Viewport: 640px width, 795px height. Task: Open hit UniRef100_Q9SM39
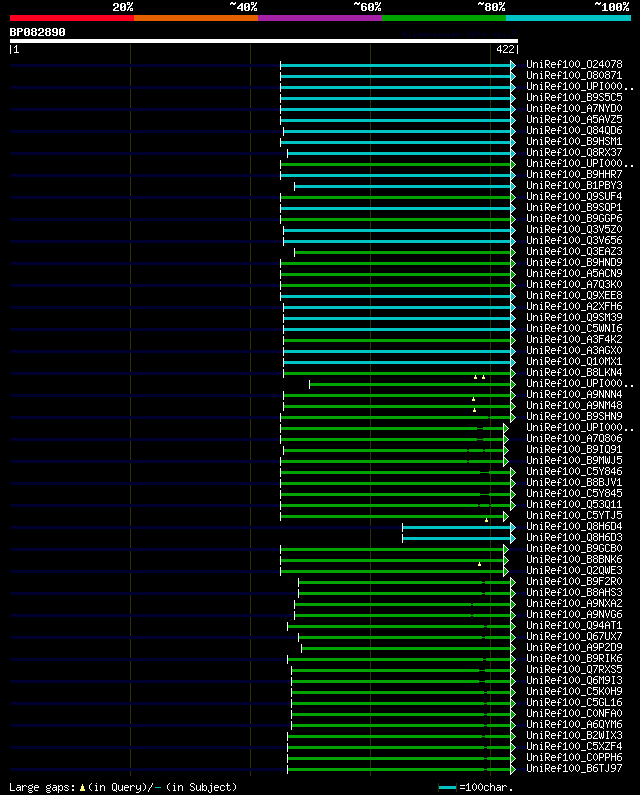click(x=574, y=317)
